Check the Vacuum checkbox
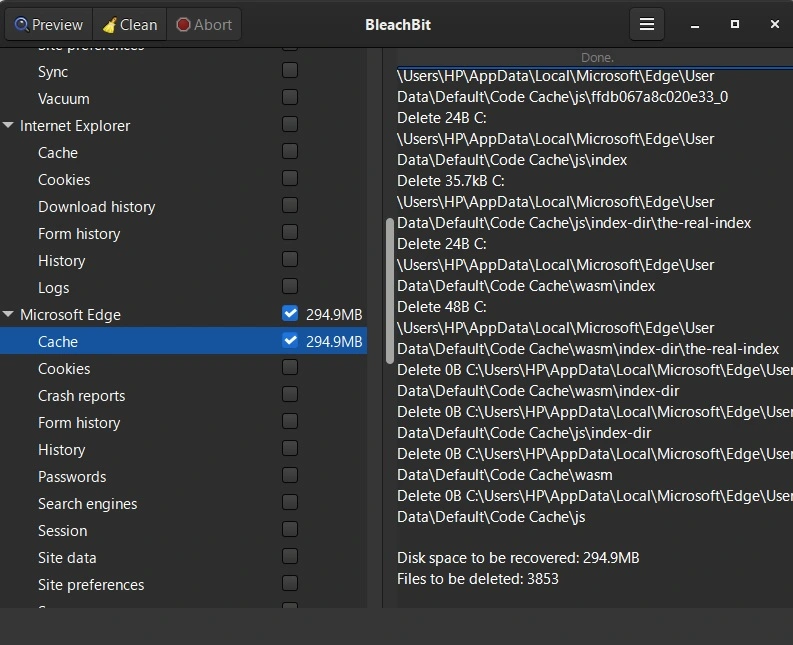The image size is (793, 645). [x=290, y=97]
